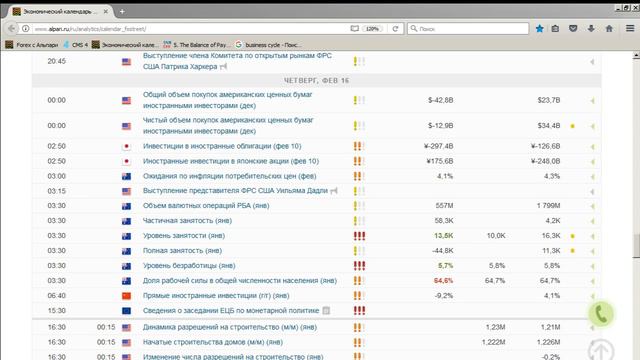The height and width of the screenshot is (360, 640).
Task: Reload the page with the refresh icon
Action: (395, 29)
